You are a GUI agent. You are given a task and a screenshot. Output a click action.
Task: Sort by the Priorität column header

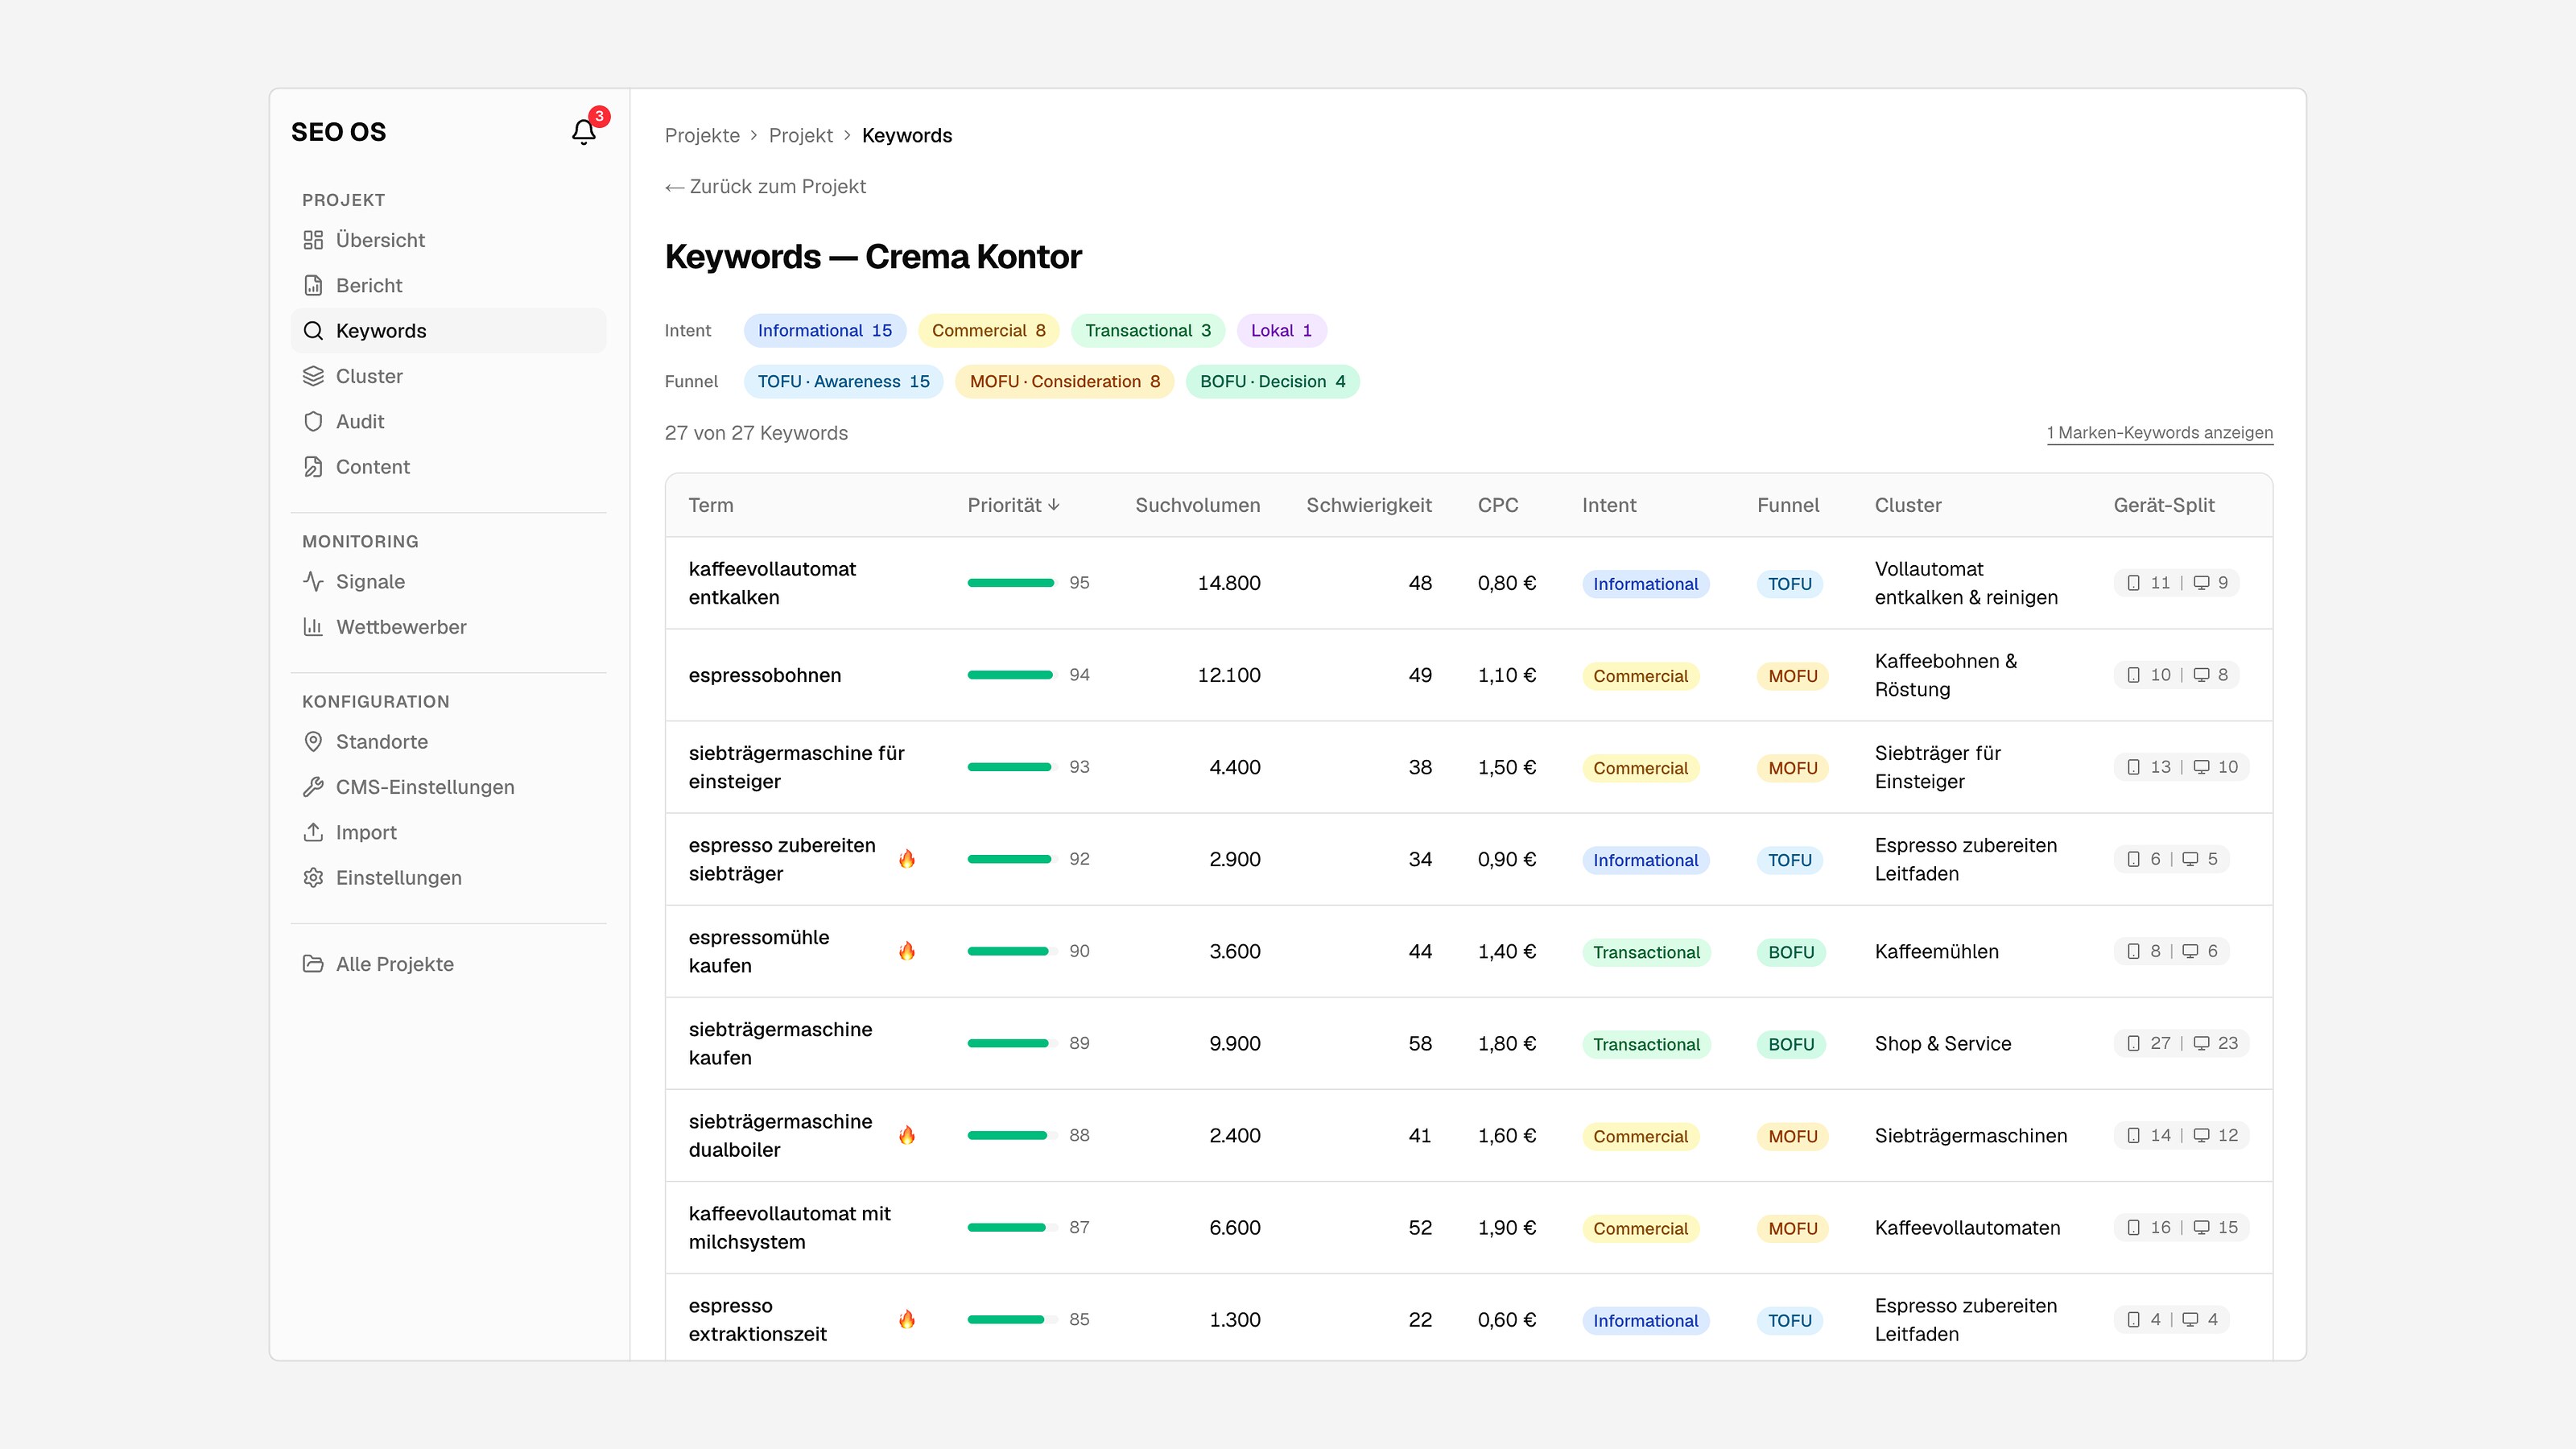point(1013,505)
